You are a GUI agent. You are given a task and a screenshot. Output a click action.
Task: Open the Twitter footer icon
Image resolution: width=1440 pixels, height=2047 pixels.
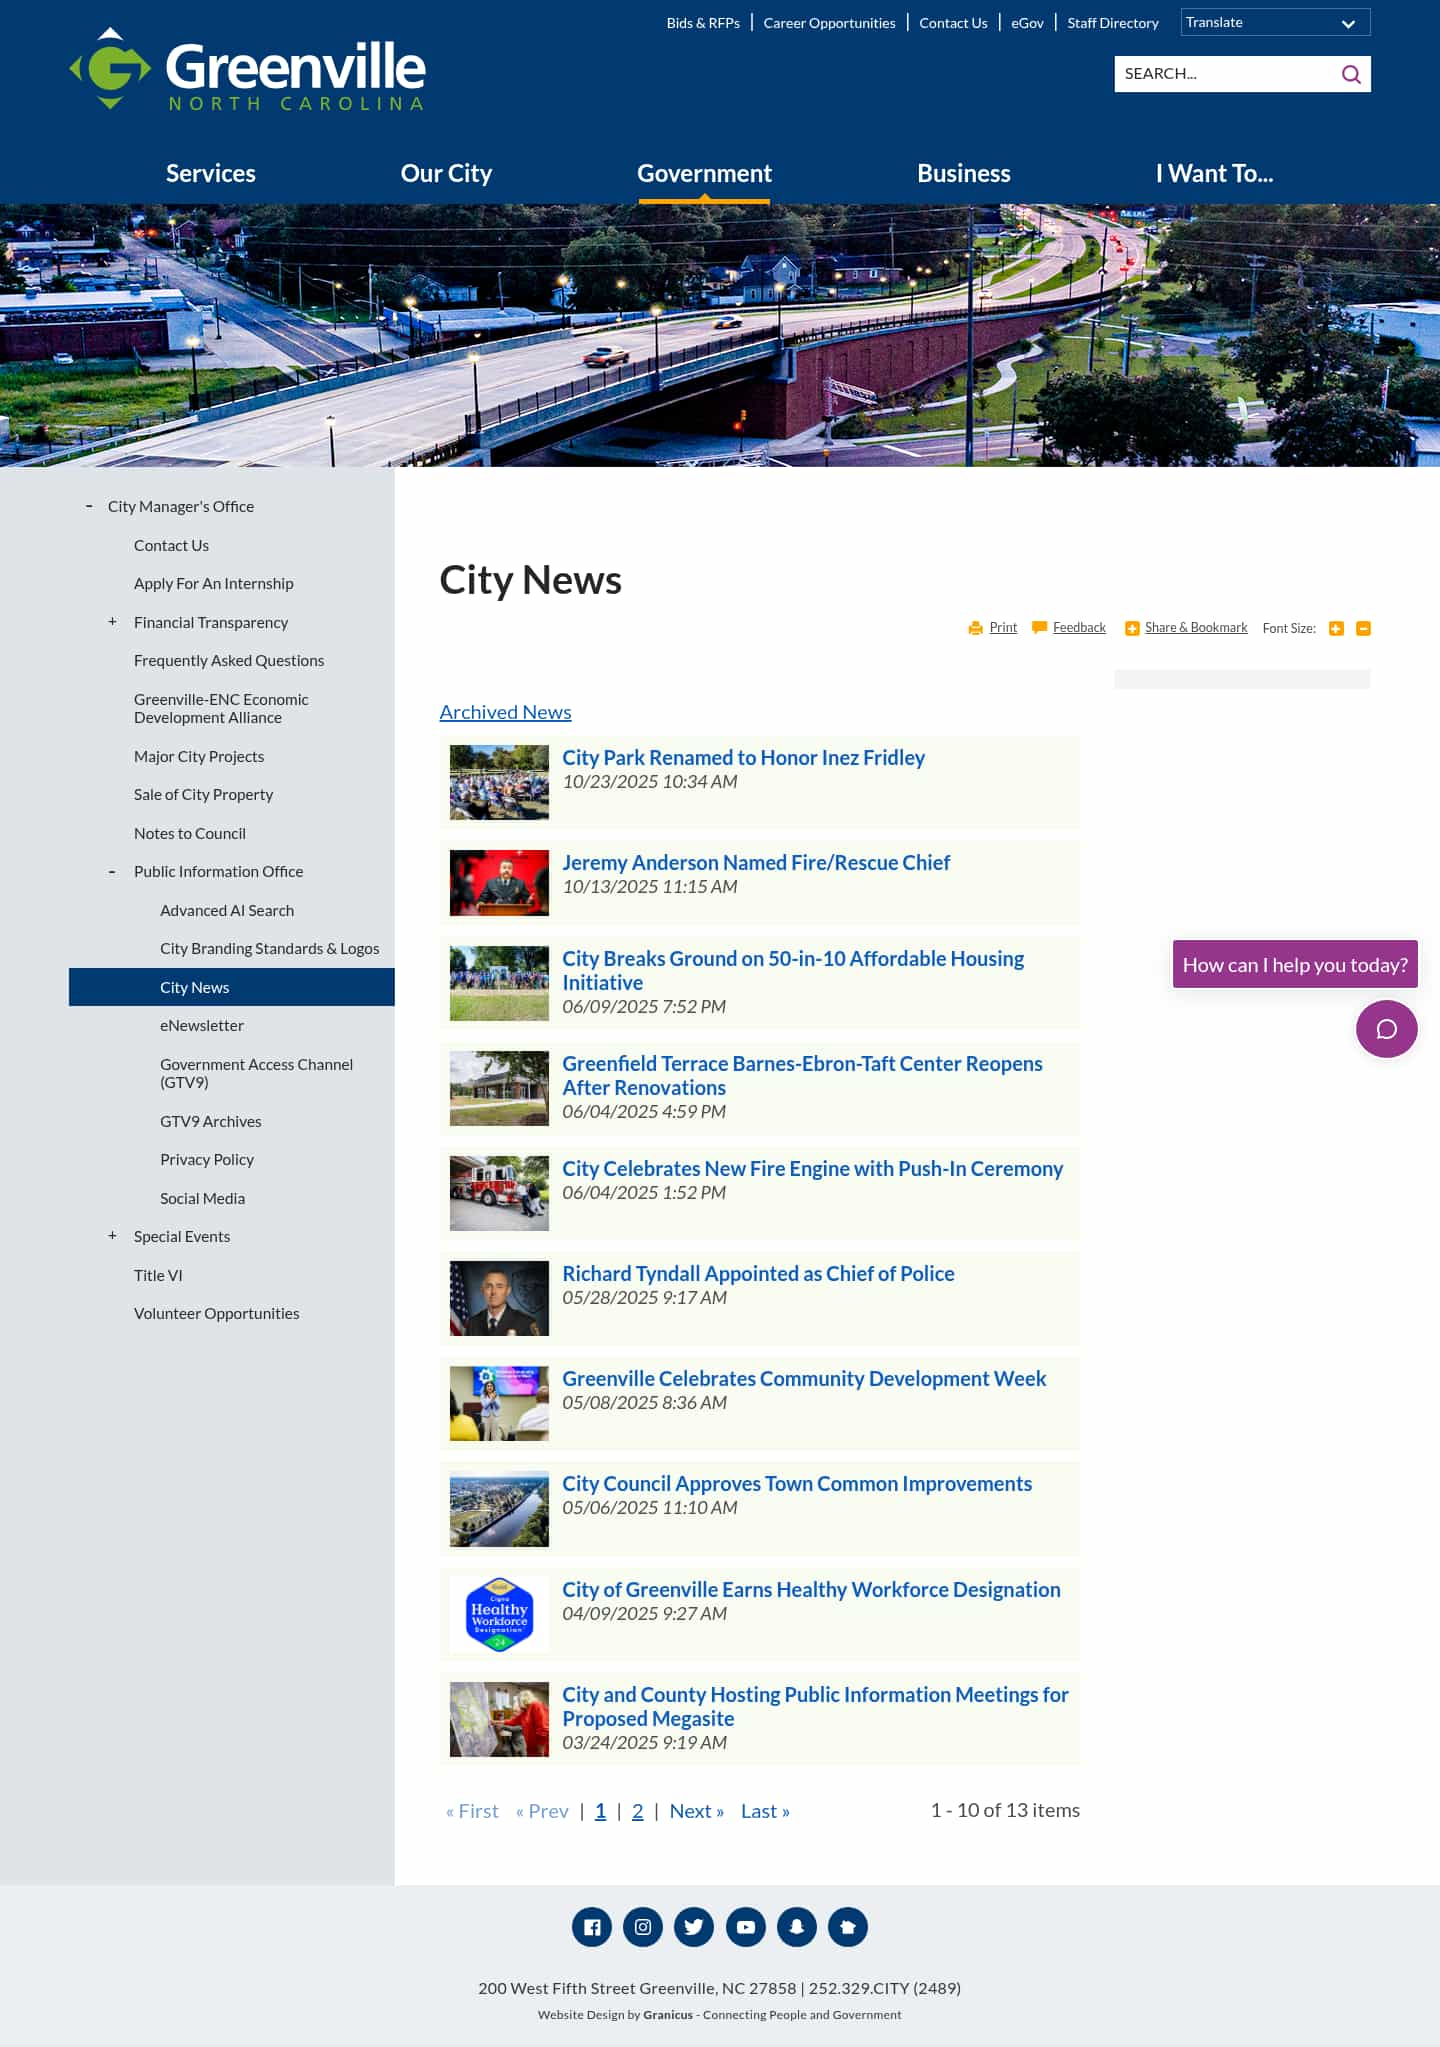(x=694, y=1927)
